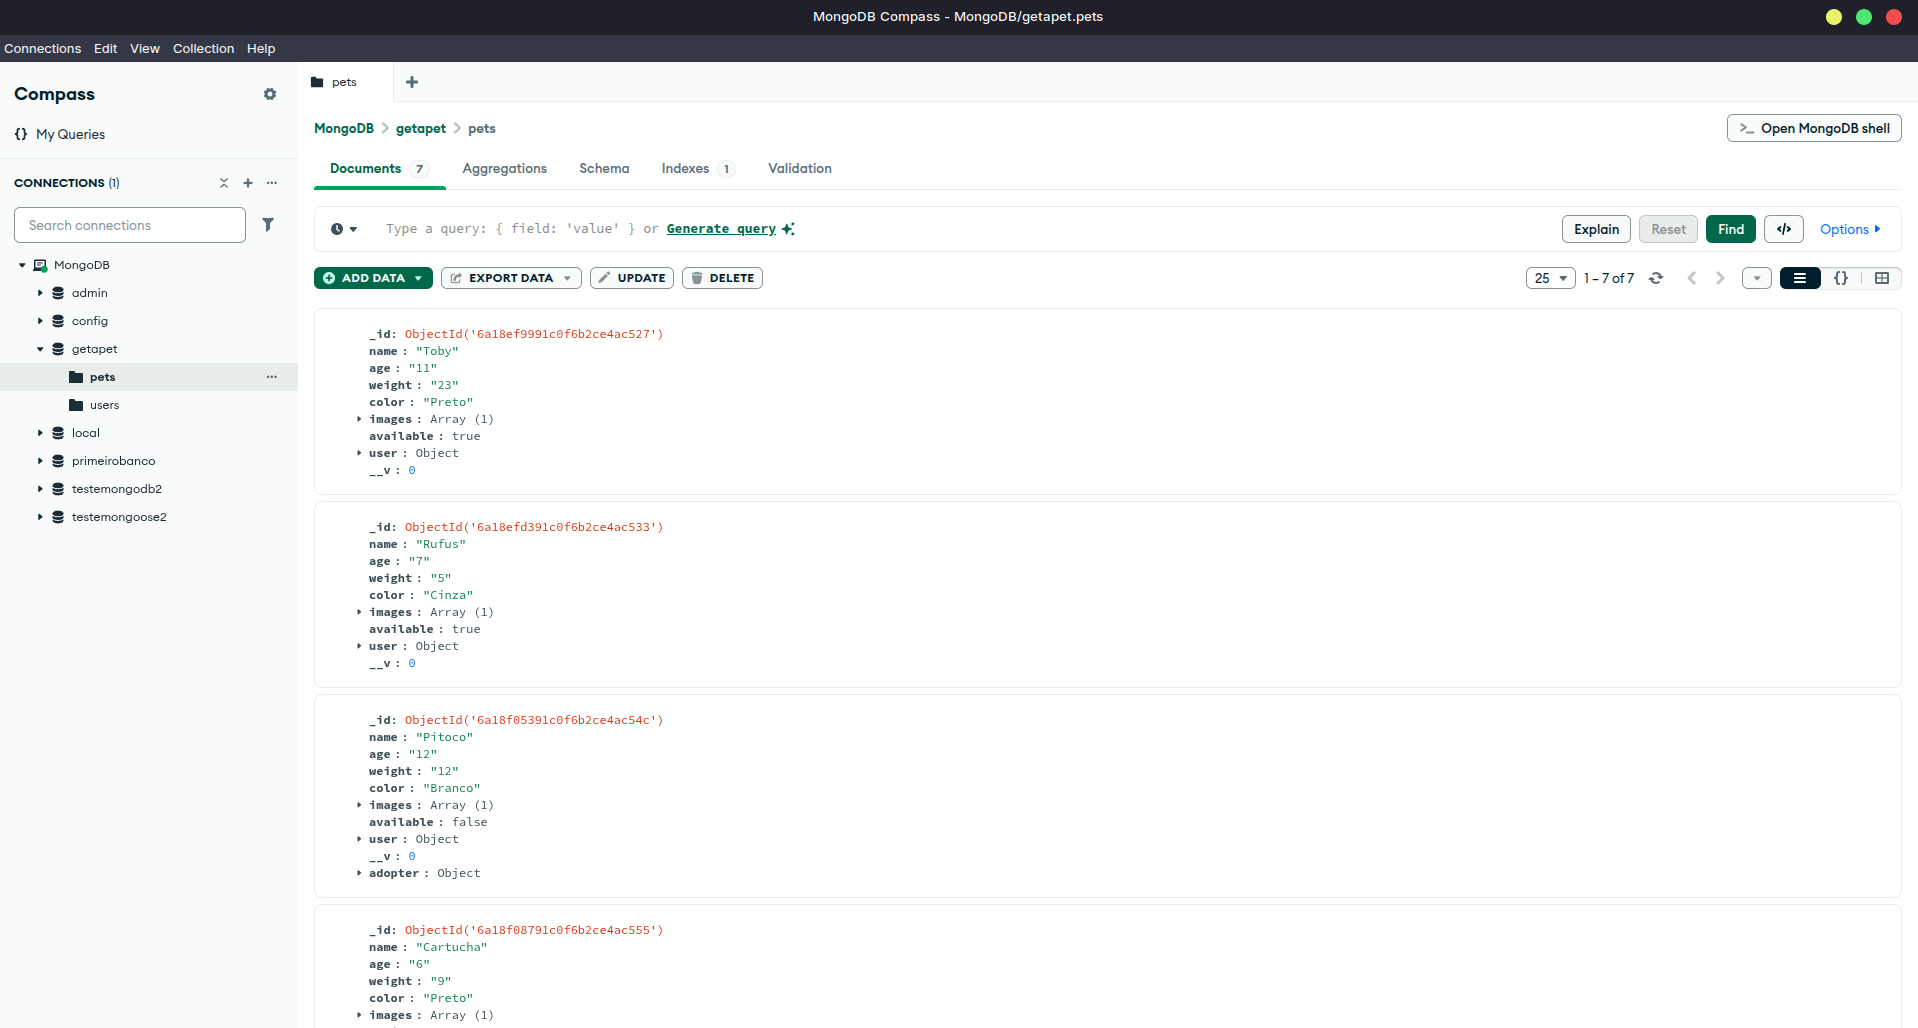The image size is (1918, 1028).
Task: Open the View menu
Action: [145, 48]
